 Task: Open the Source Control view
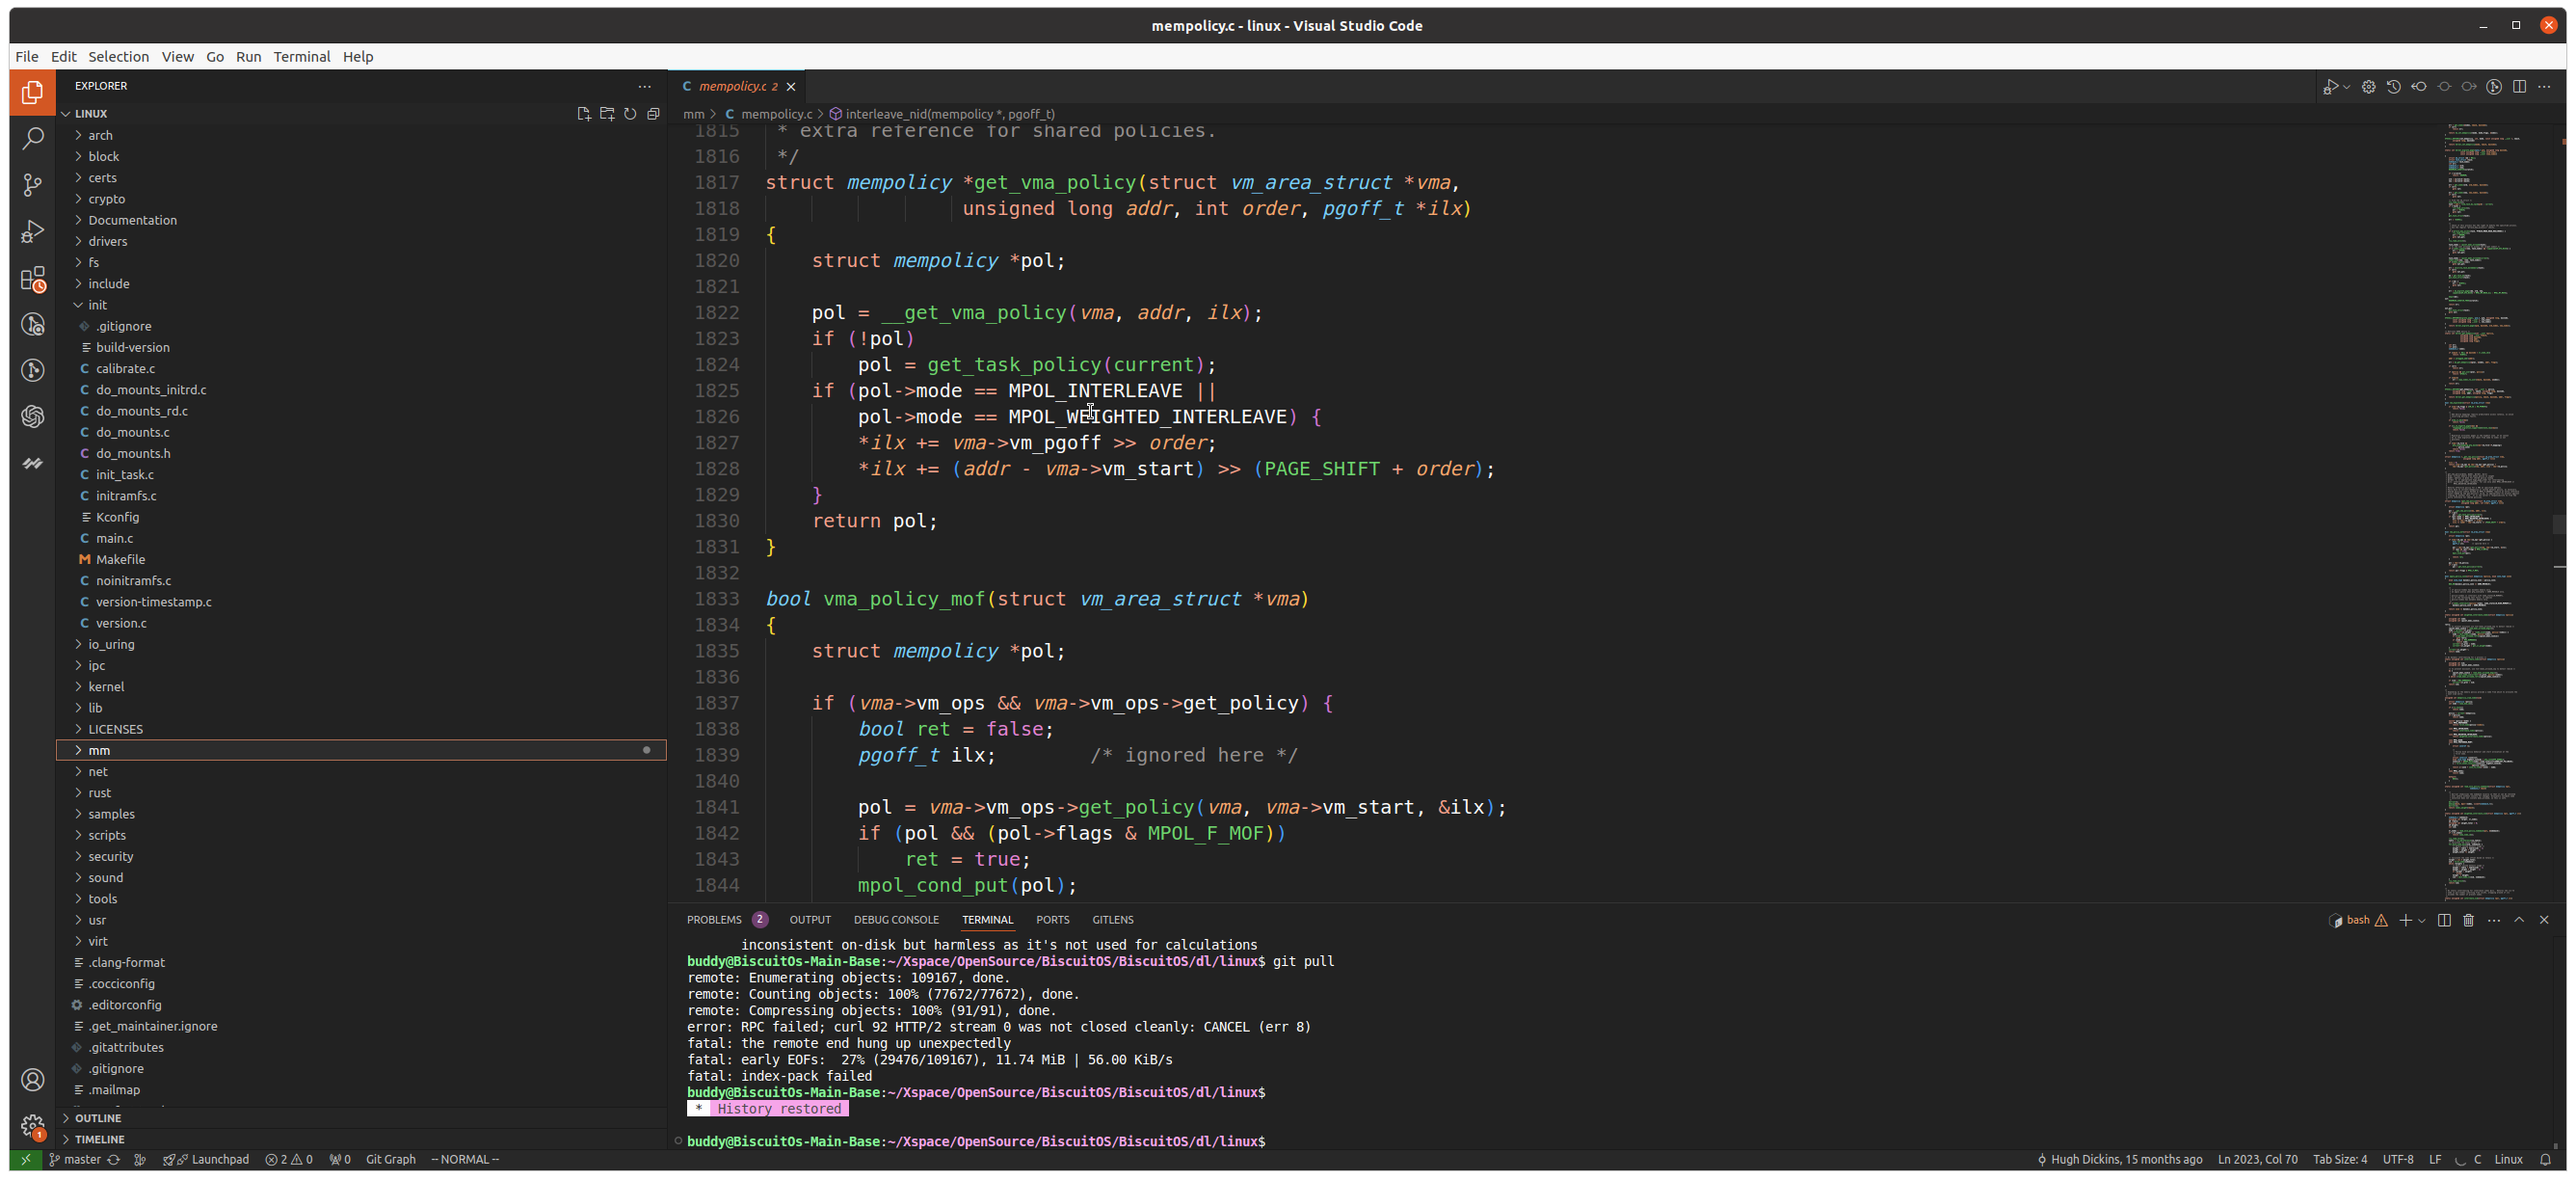pos(33,185)
